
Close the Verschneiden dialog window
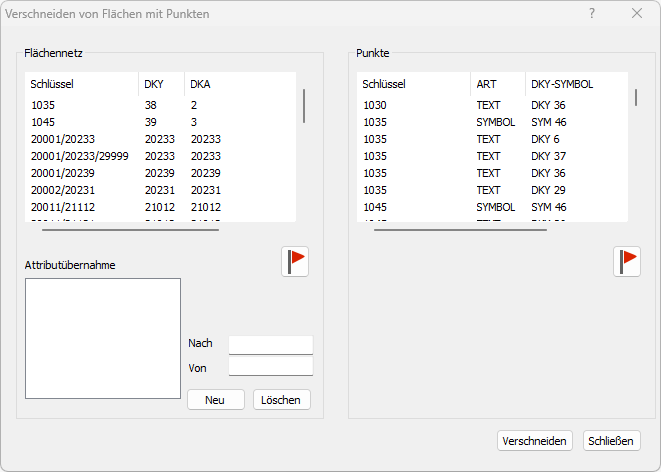point(637,13)
